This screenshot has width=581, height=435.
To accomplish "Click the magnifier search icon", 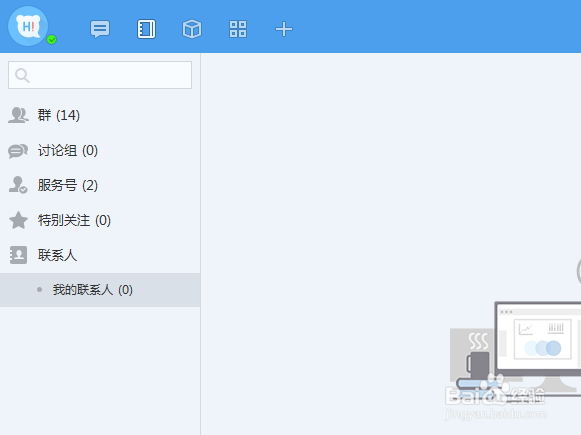I will click(22, 75).
